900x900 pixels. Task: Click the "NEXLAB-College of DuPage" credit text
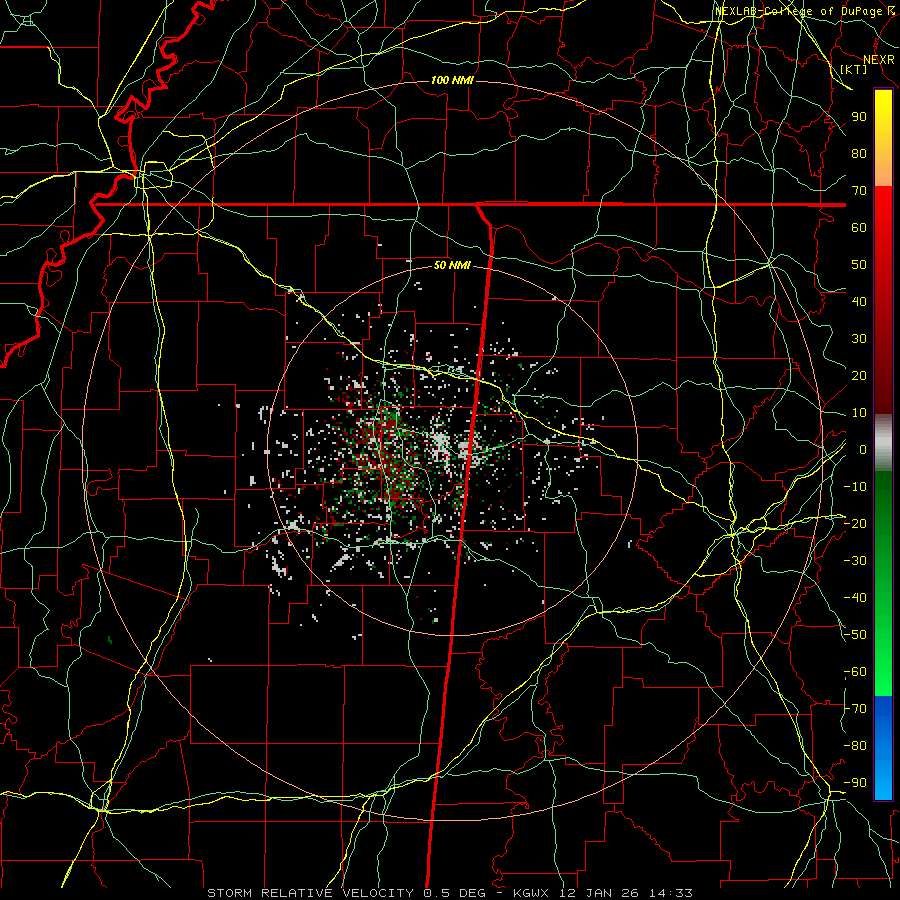point(800,11)
